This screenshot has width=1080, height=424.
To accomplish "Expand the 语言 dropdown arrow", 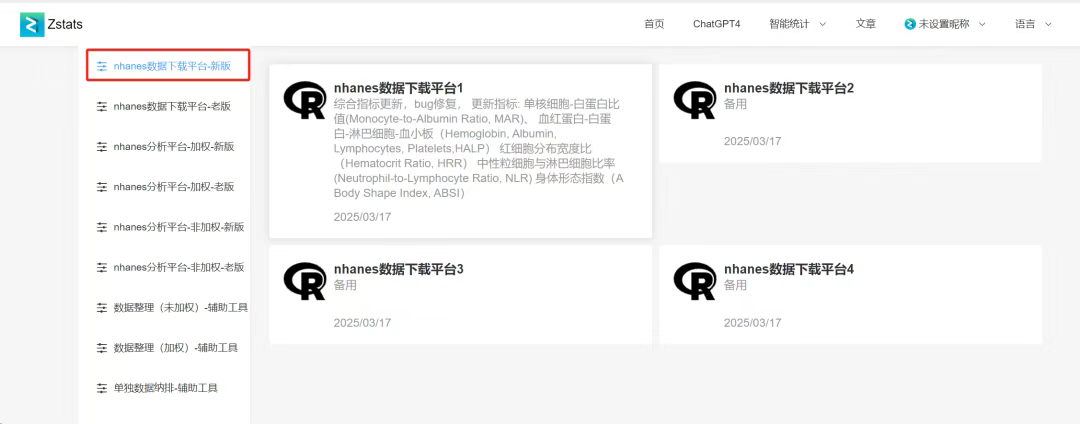I will coord(1048,24).
